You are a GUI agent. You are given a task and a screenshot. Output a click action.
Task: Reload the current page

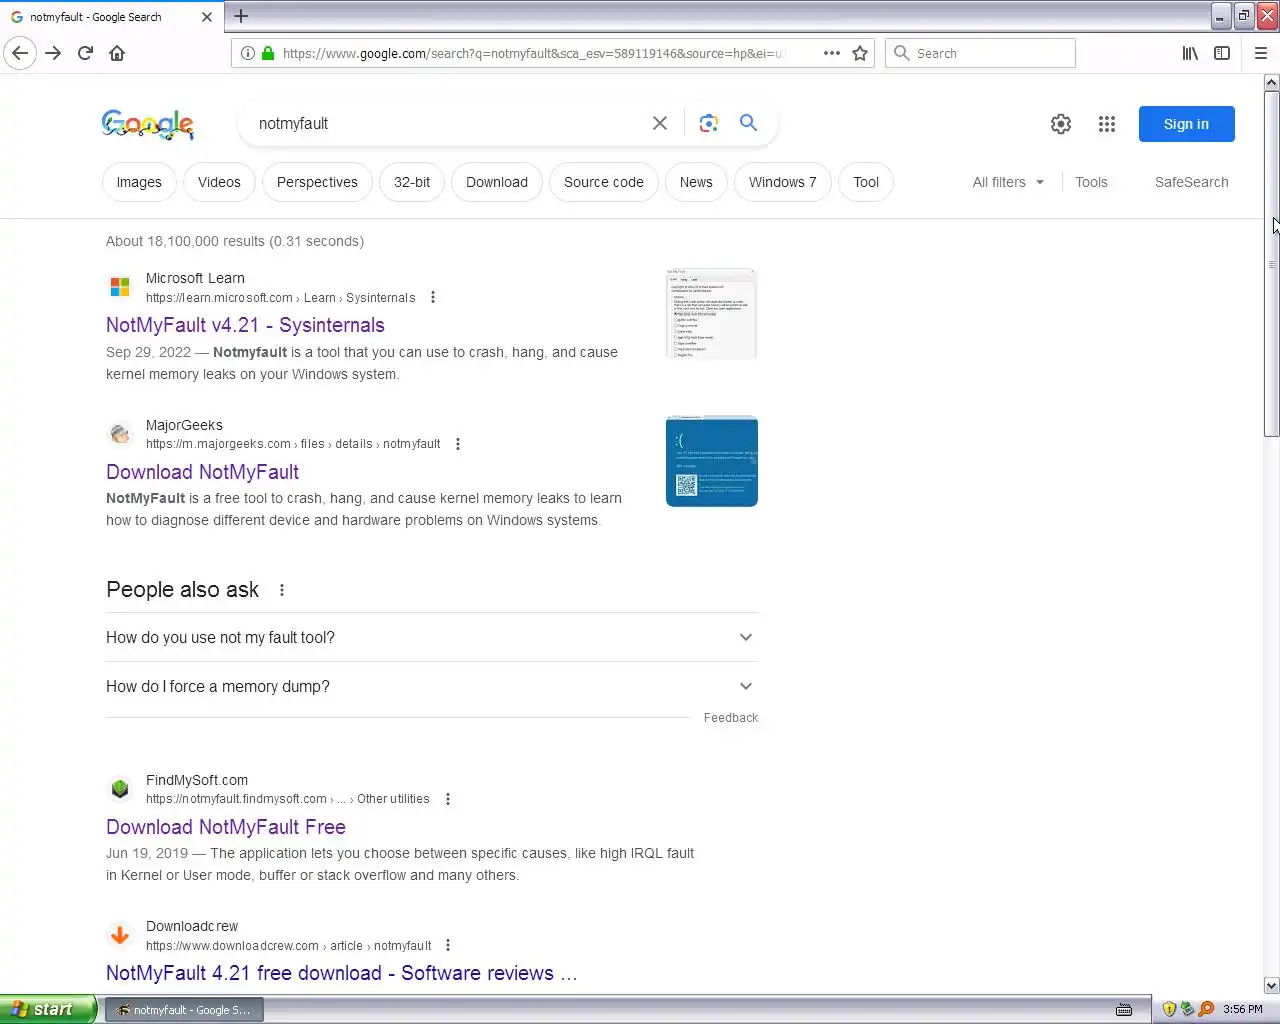[x=85, y=53]
